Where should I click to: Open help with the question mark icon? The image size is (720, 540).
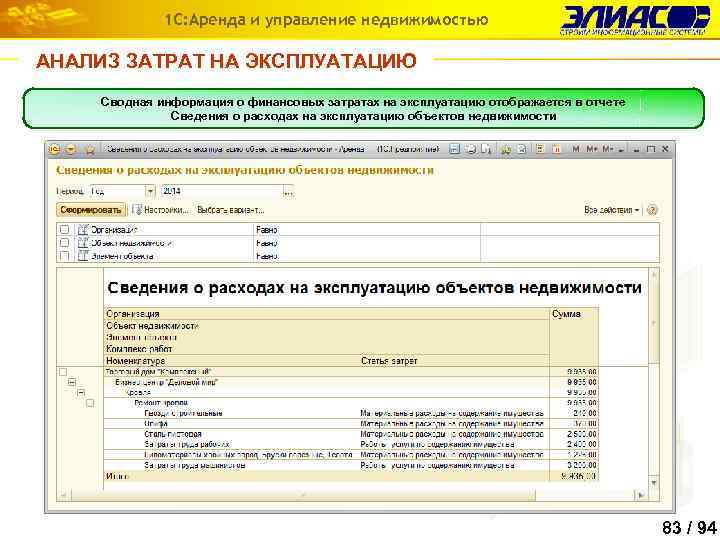652,210
